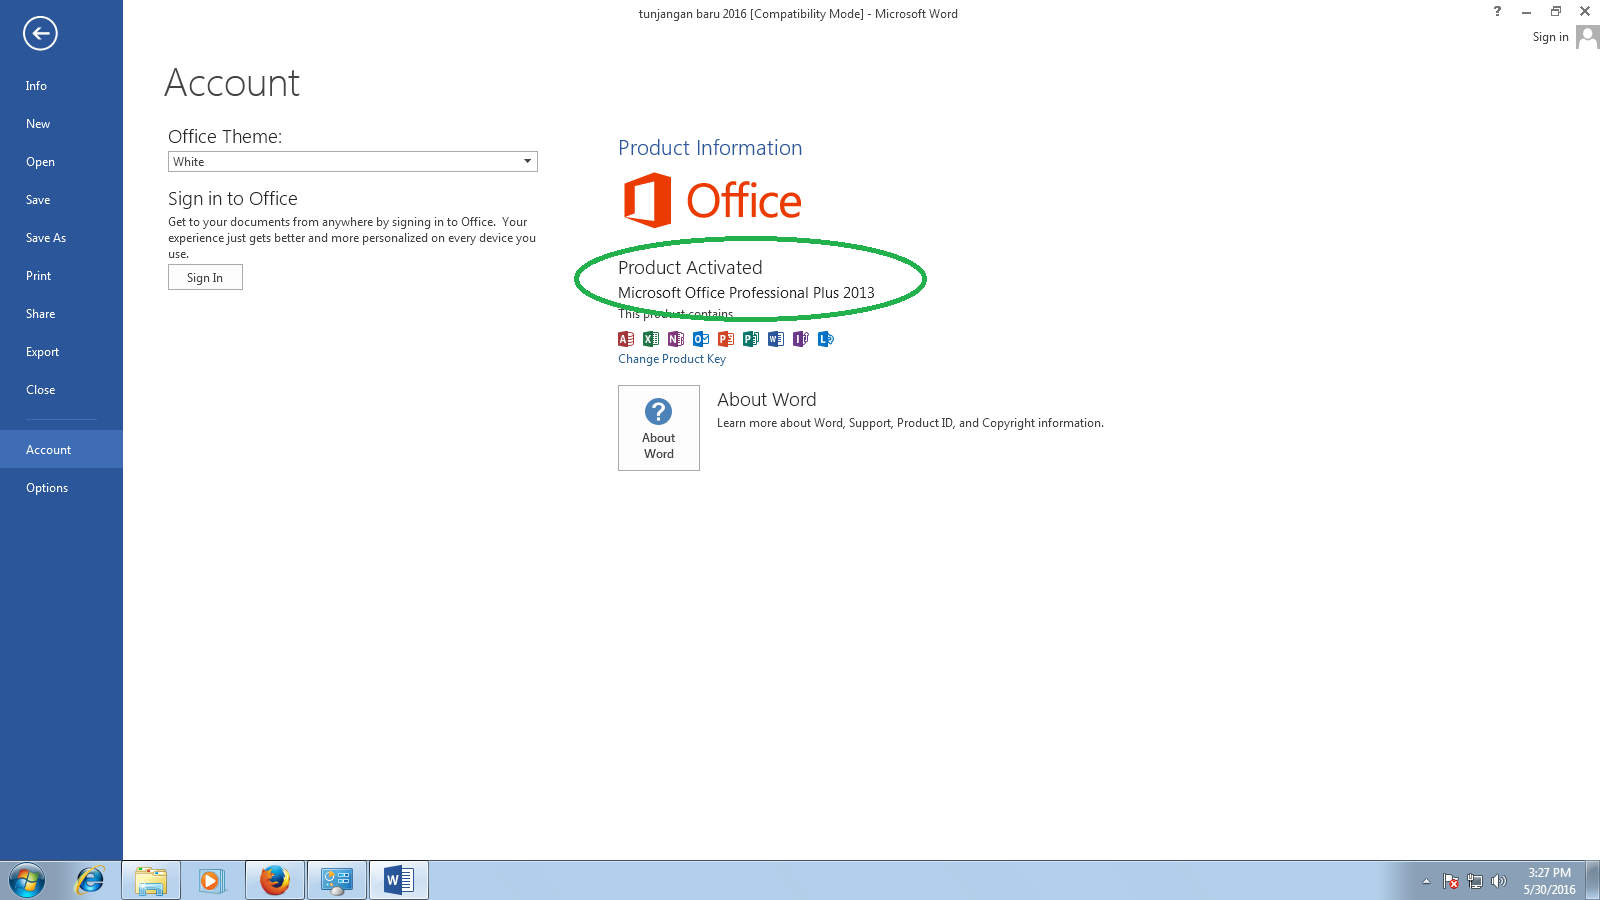Click the Word product icon in product list

[x=776, y=339]
